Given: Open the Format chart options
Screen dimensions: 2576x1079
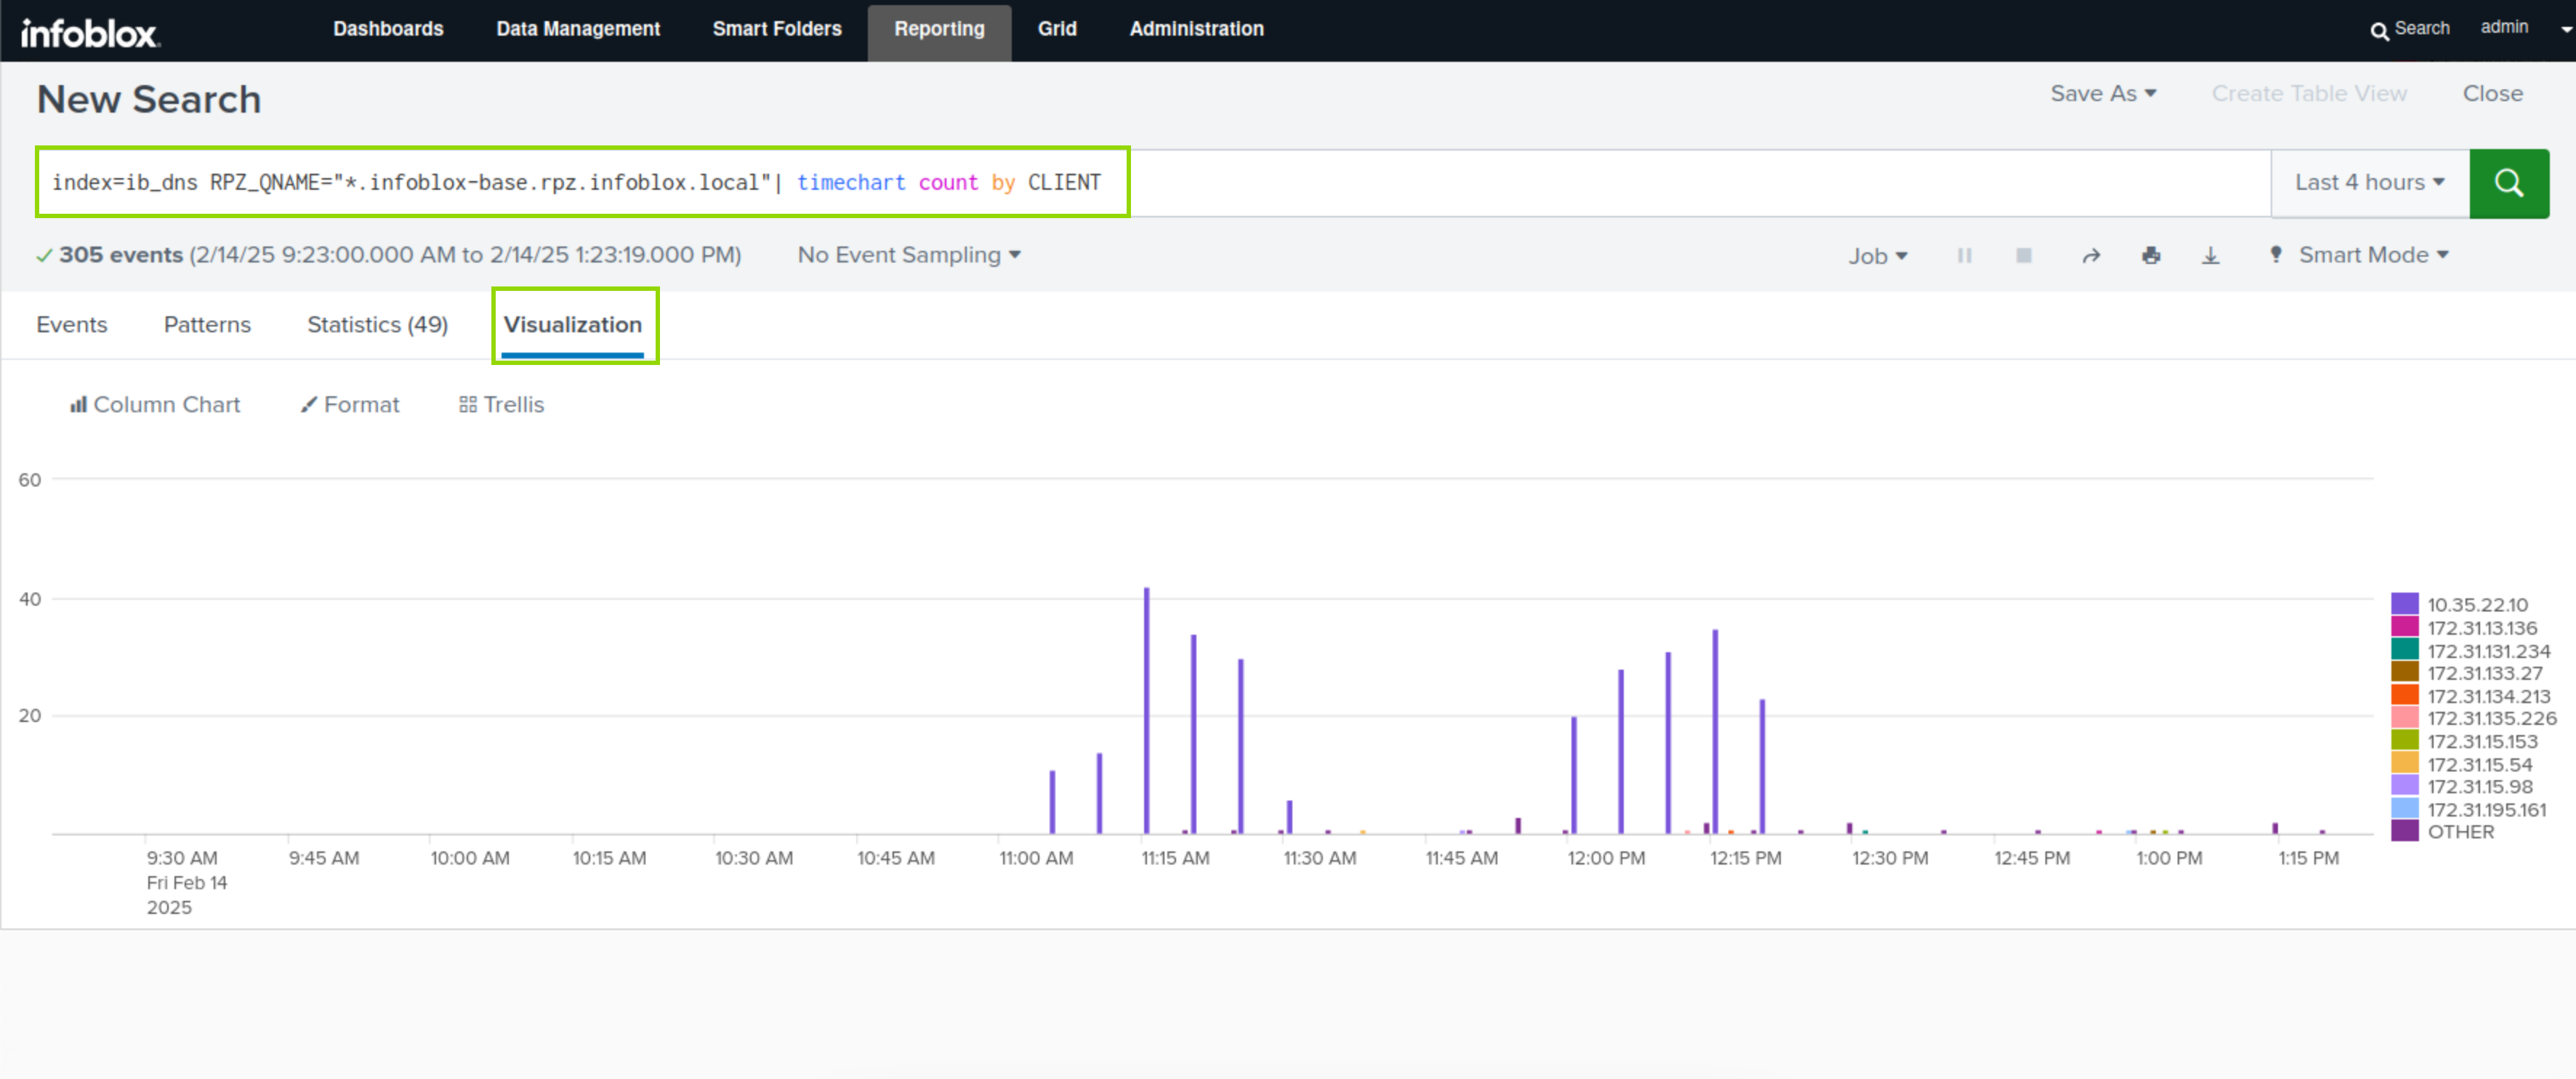Looking at the screenshot, I should tap(350, 405).
